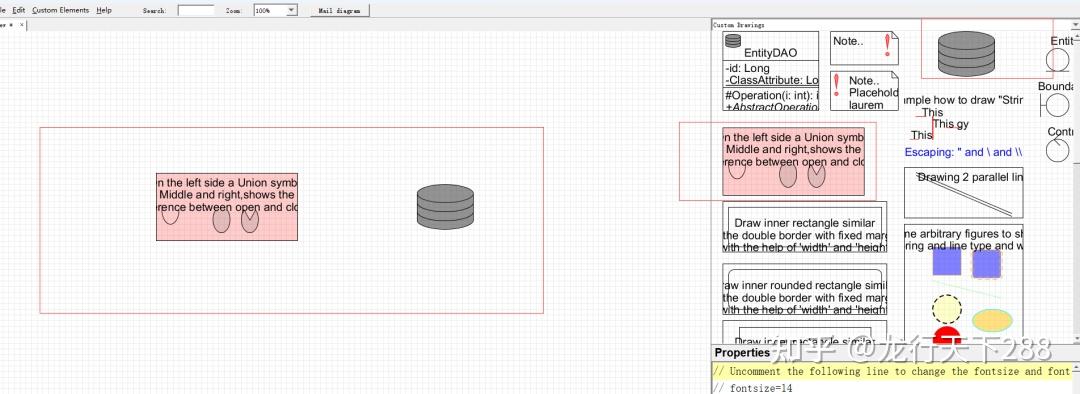Select the Drawing 2 parallel lines element

pos(964,192)
